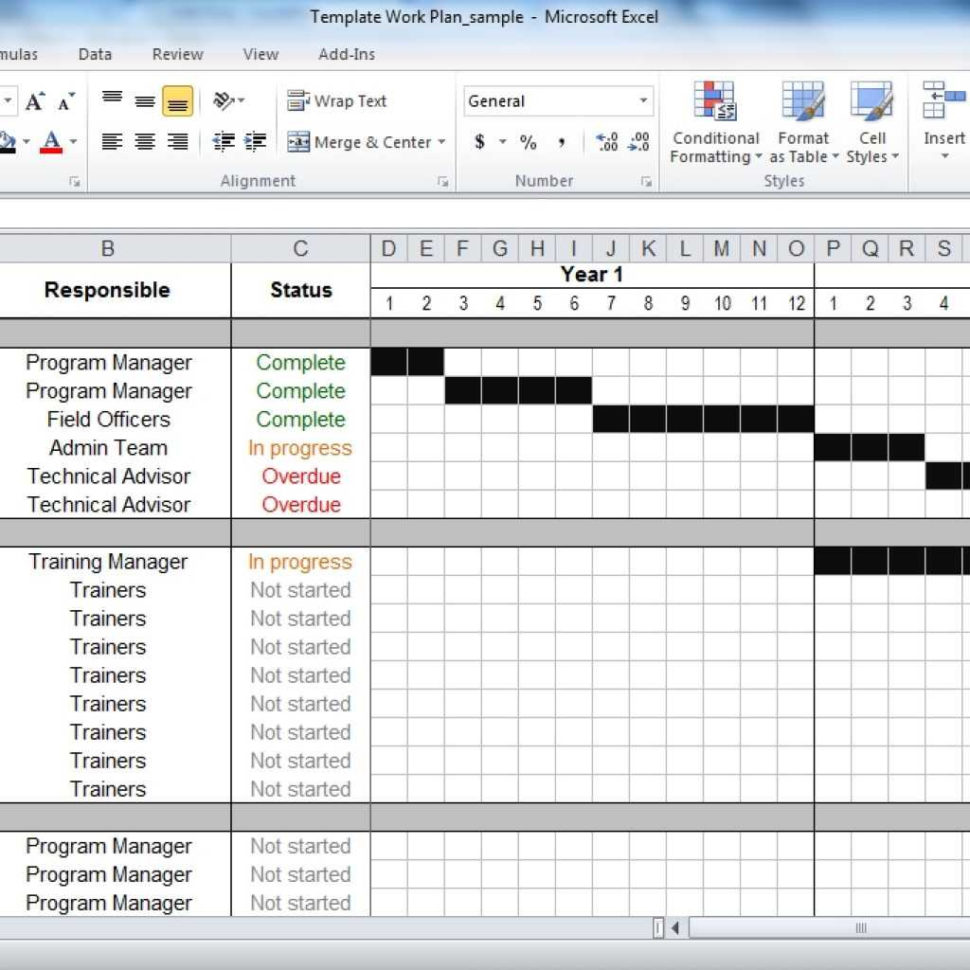970x970 pixels.
Task: Click Training Manager cell
Action: point(108,562)
